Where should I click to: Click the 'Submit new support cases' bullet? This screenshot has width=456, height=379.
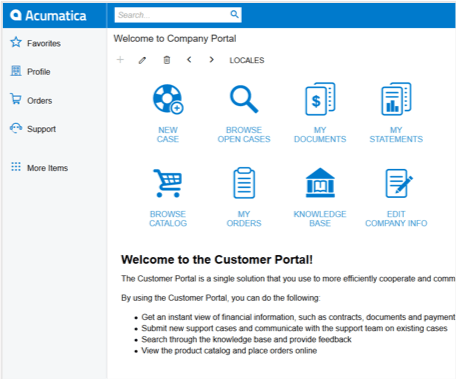coord(294,328)
